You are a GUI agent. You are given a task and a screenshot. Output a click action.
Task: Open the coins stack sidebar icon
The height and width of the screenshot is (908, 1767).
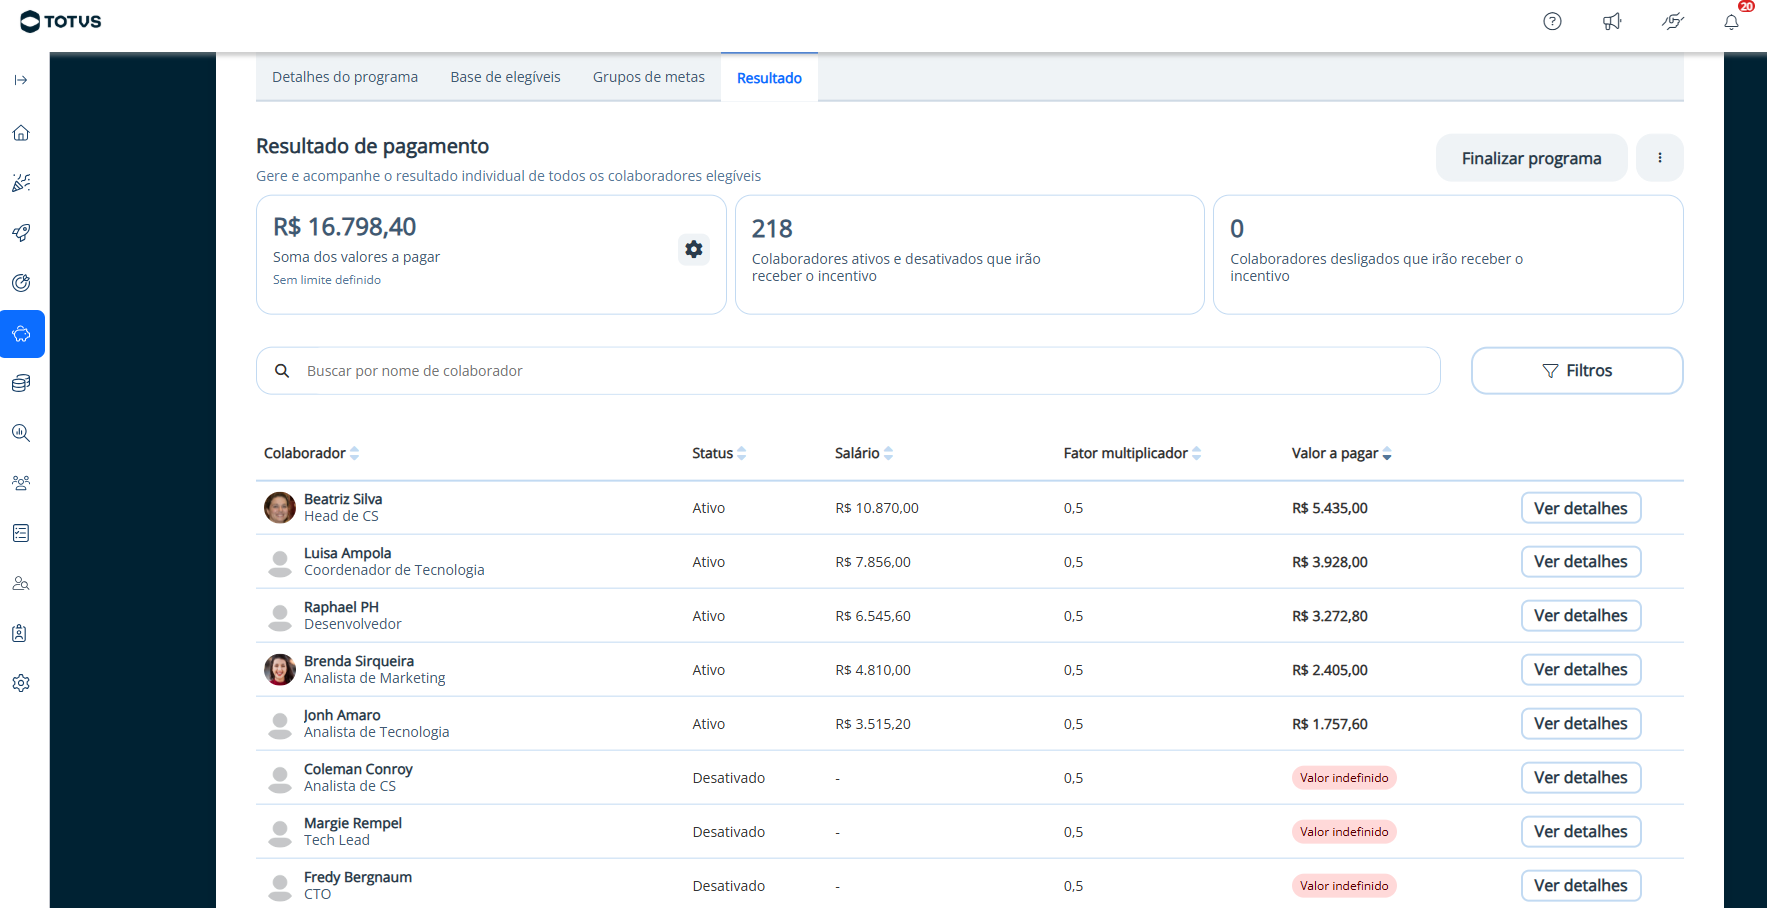21,383
